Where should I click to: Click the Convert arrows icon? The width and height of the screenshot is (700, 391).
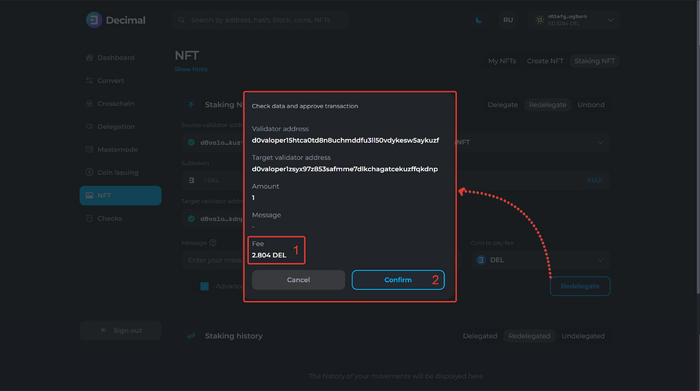89,80
